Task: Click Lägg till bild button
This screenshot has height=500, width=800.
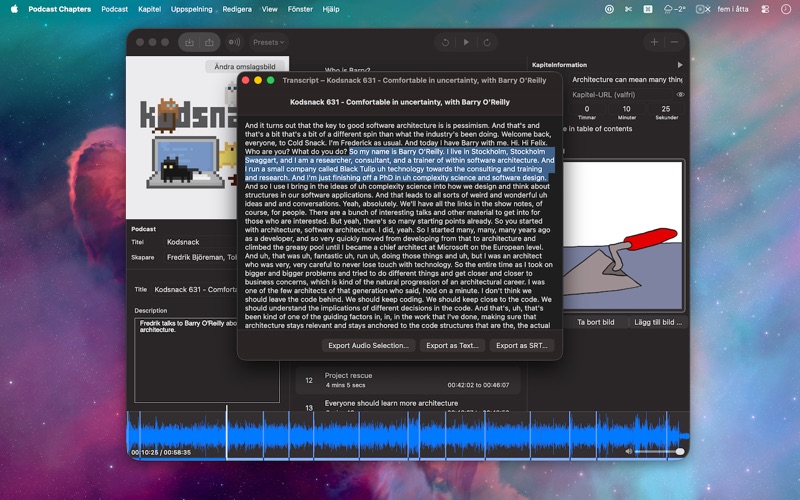Action: tap(658, 322)
